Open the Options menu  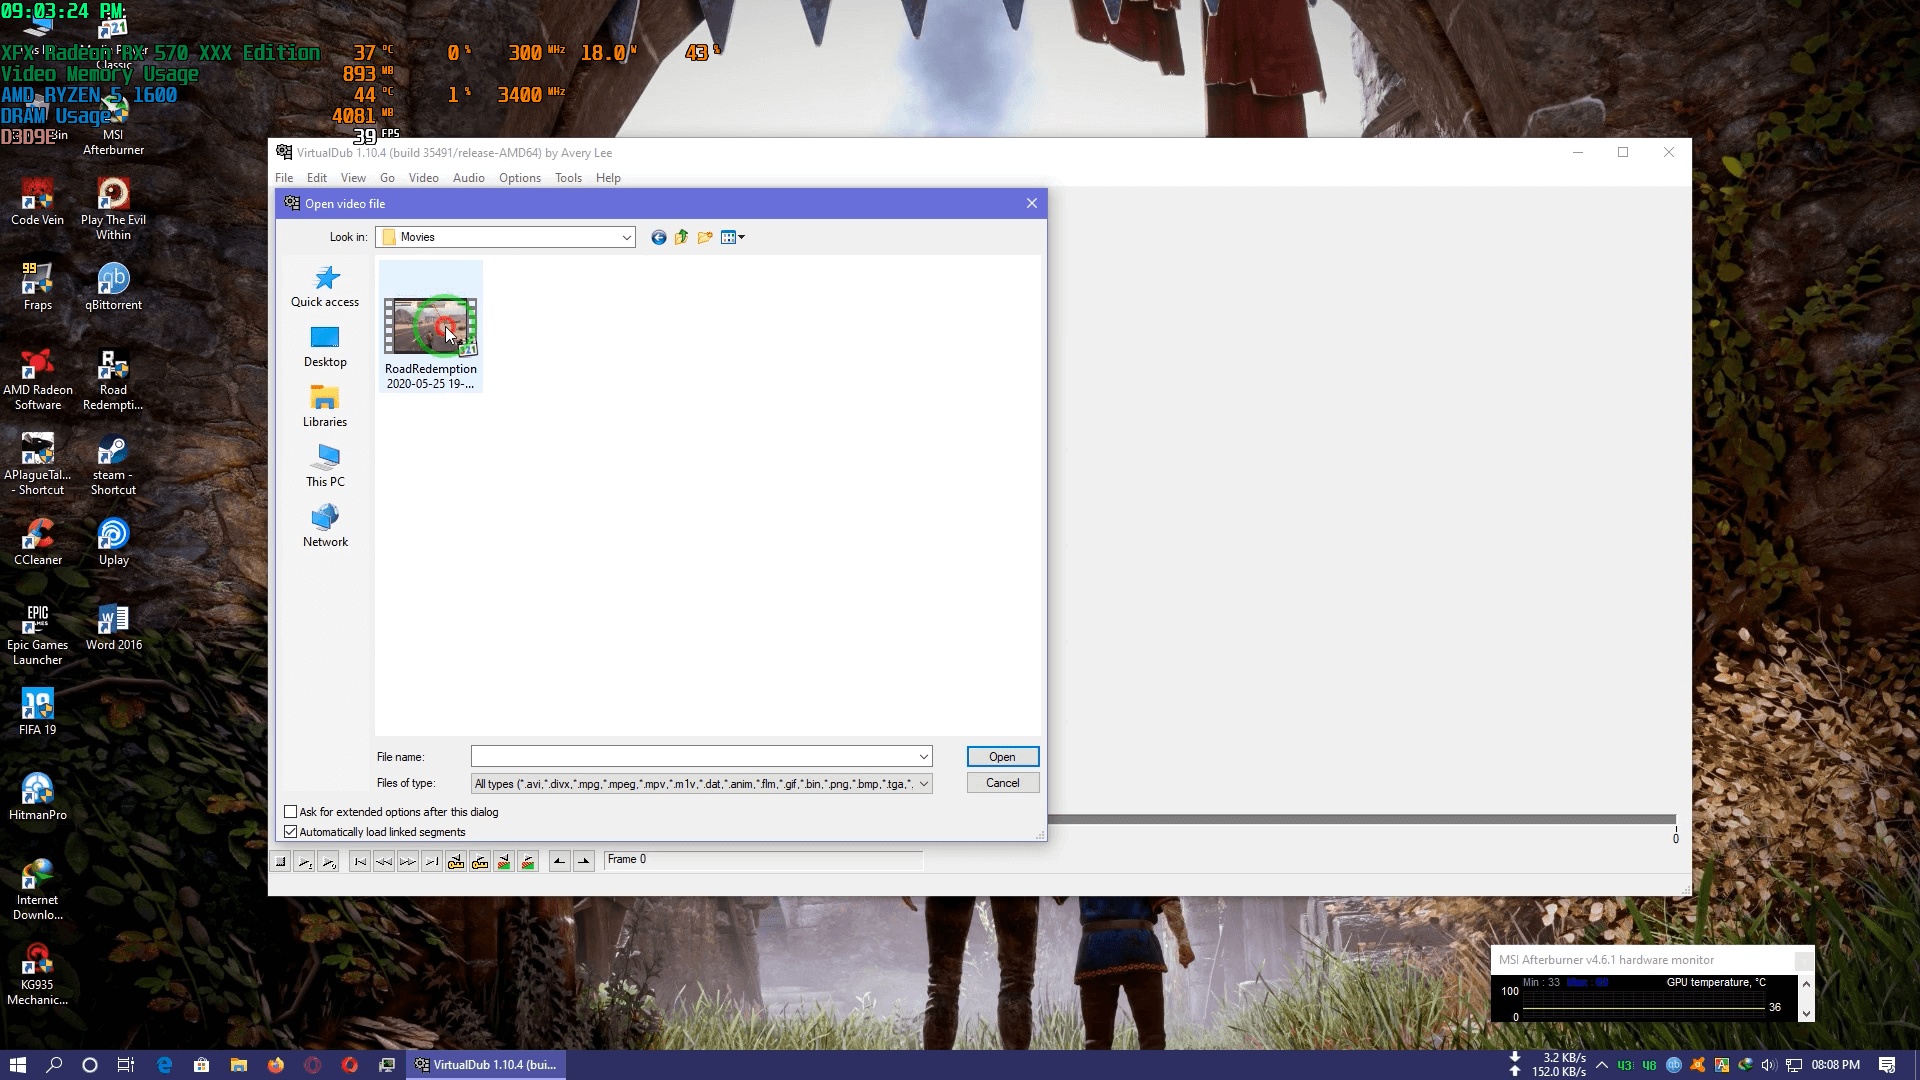click(x=520, y=178)
